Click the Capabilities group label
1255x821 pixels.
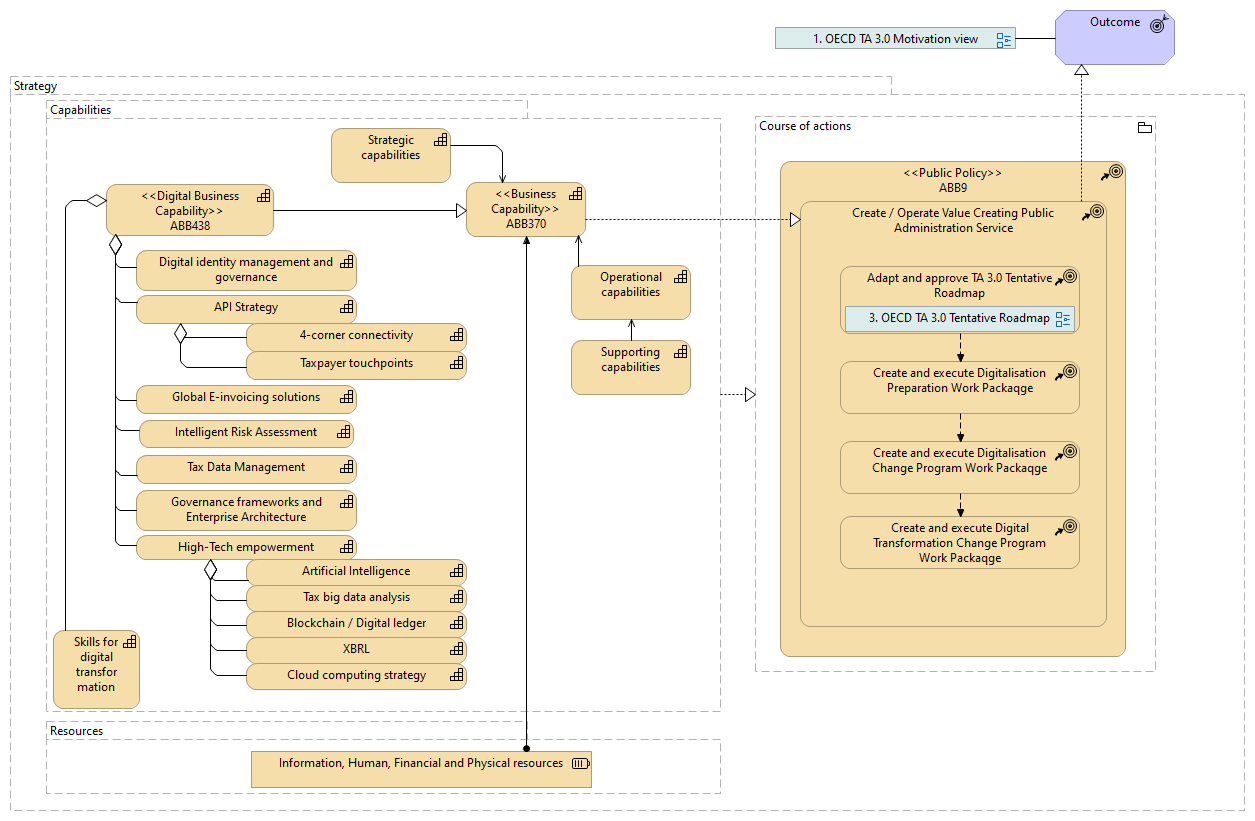pyautogui.click(x=81, y=110)
